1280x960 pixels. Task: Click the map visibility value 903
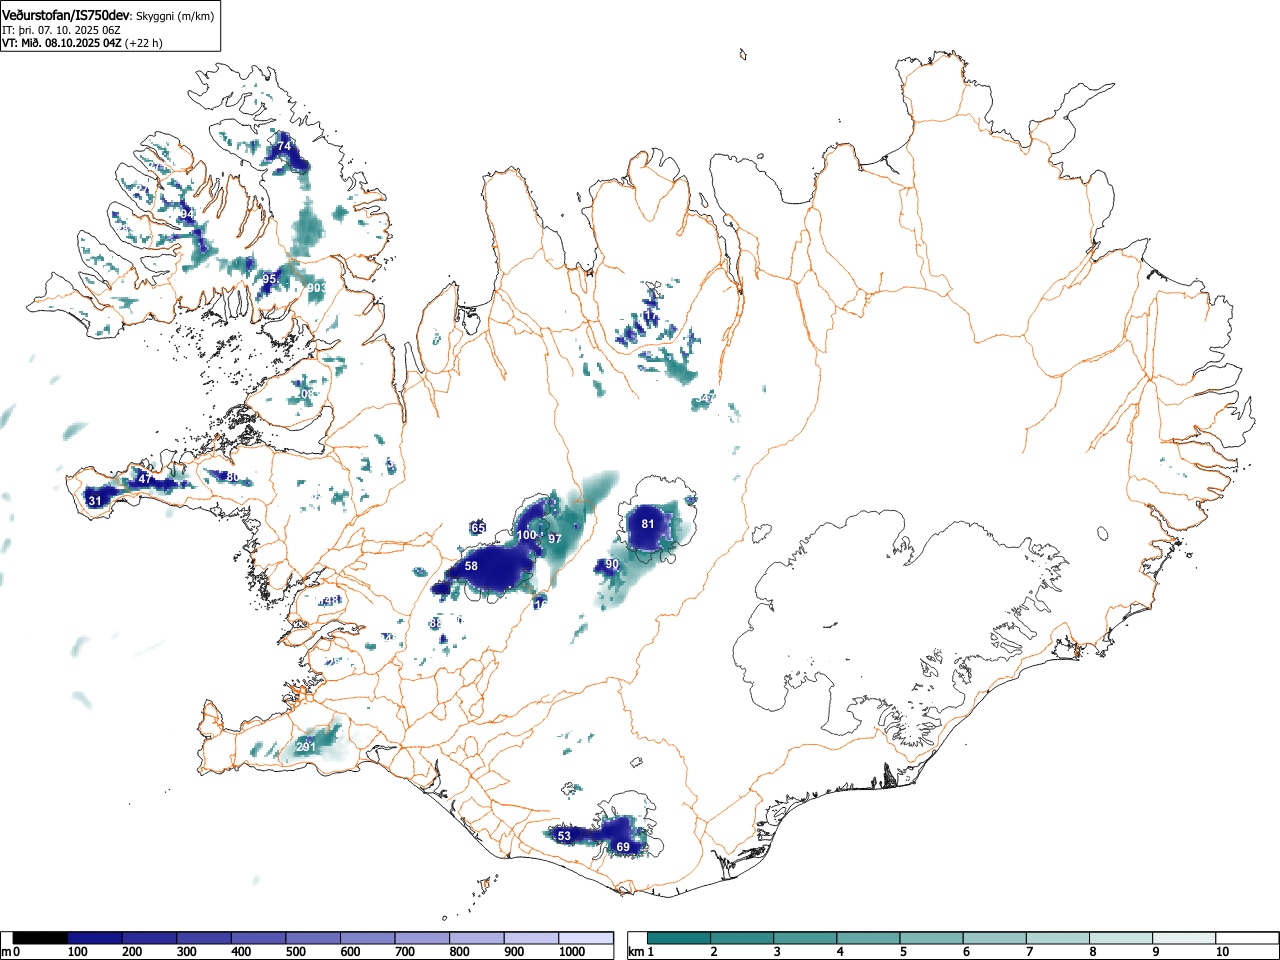point(317,288)
